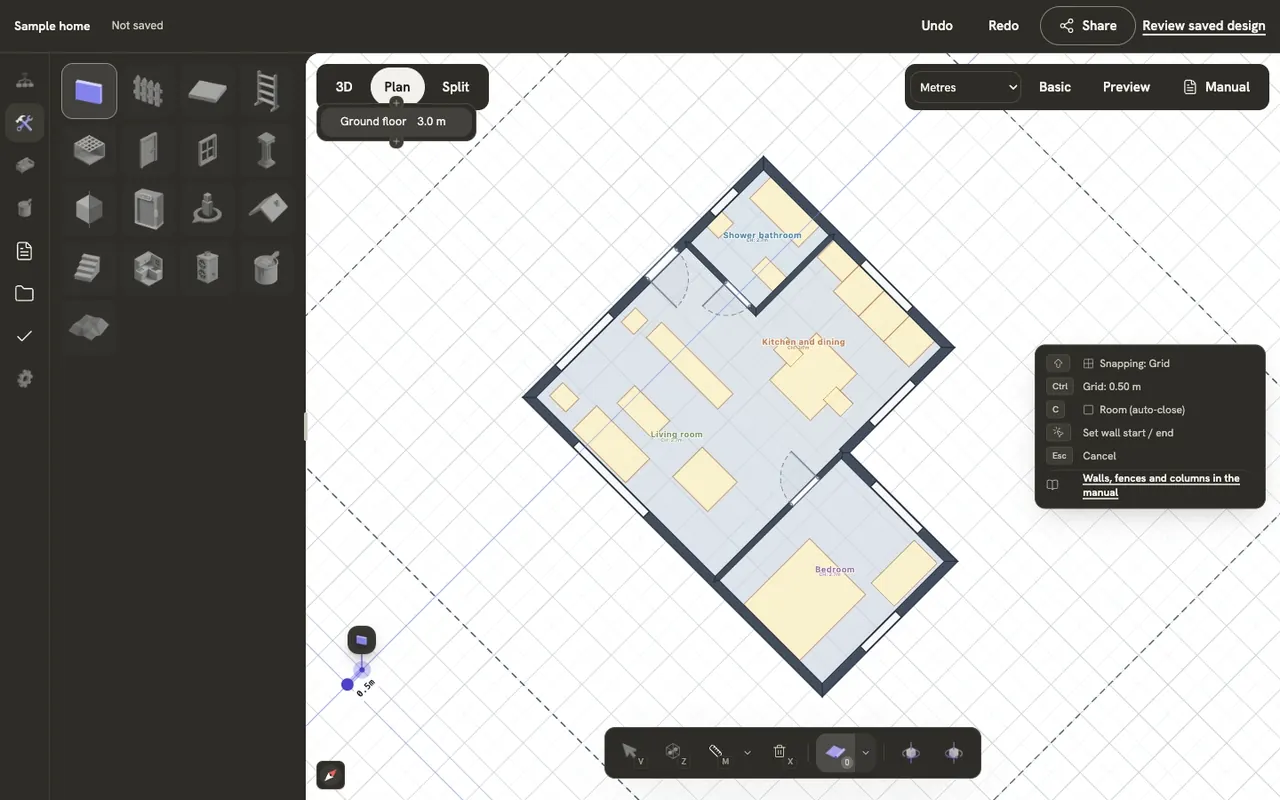Click the Undo button
1280x800 pixels.
click(x=937, y=26)
